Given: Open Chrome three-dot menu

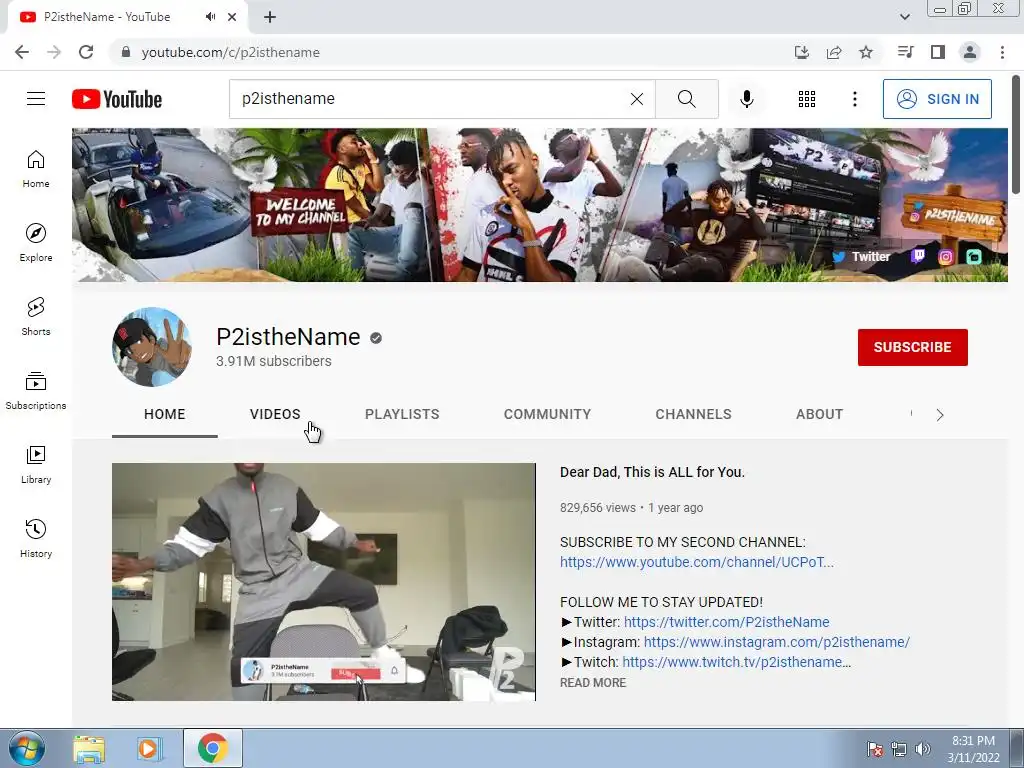Looking at the screenshot, I should 1002,52.
